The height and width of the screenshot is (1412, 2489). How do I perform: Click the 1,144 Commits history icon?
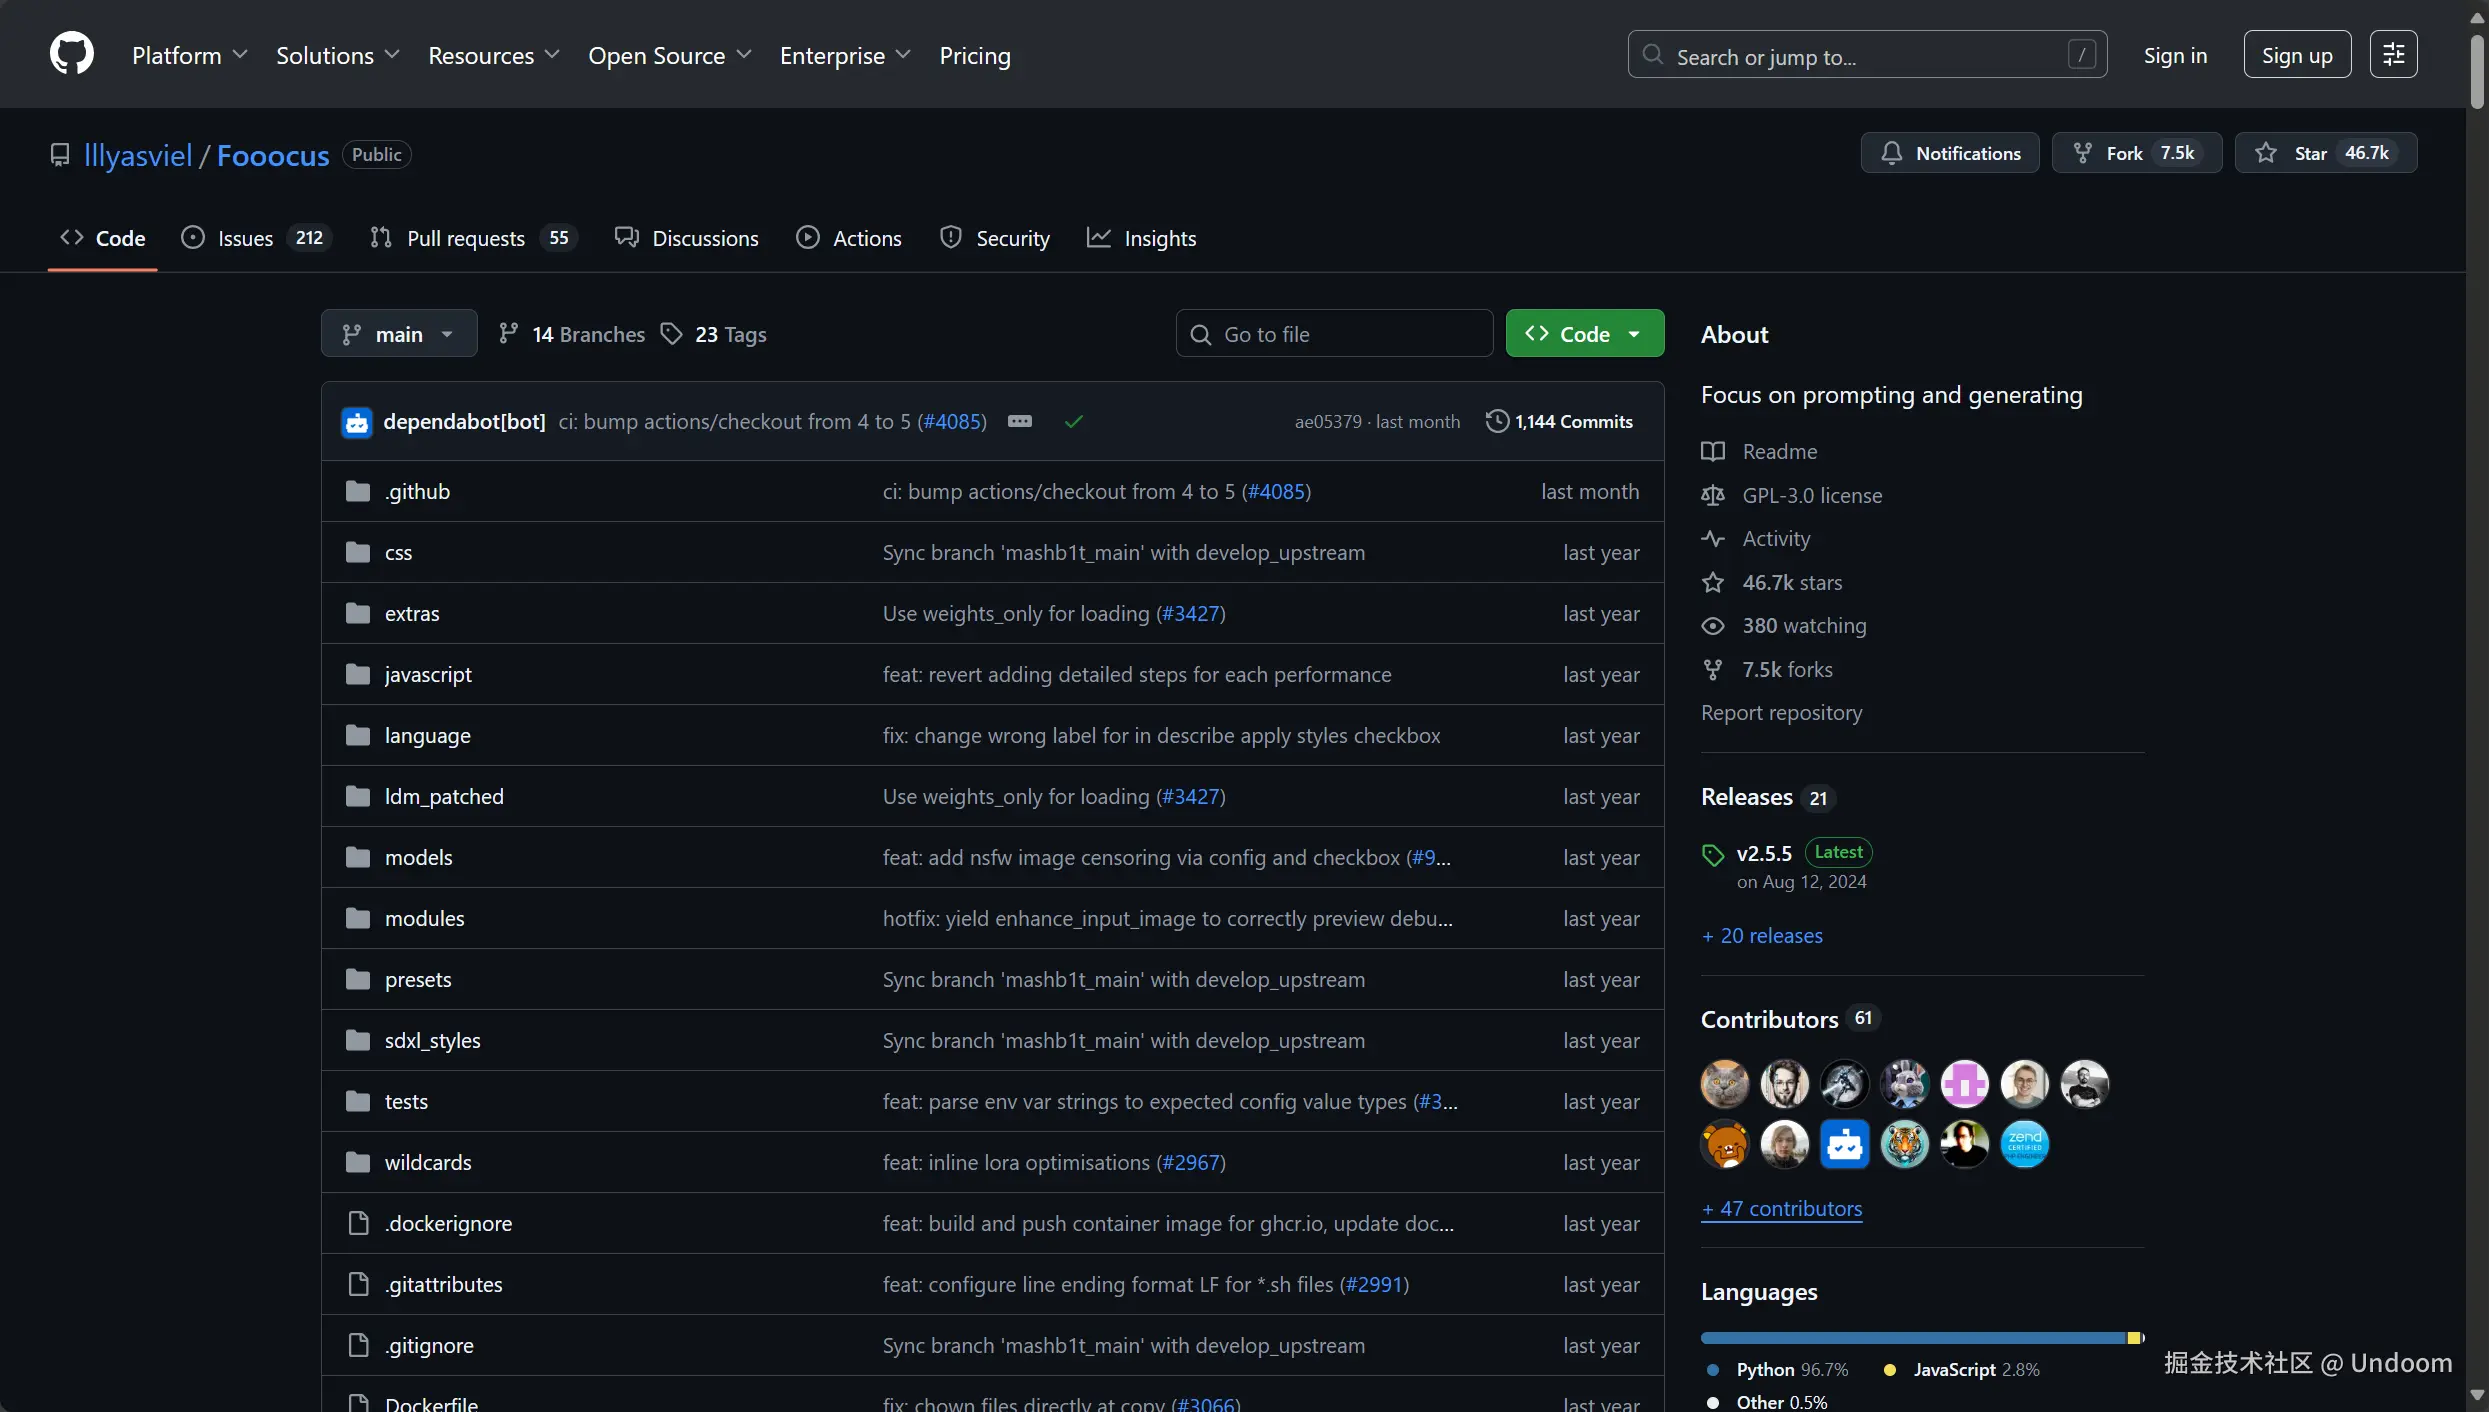1496,421
